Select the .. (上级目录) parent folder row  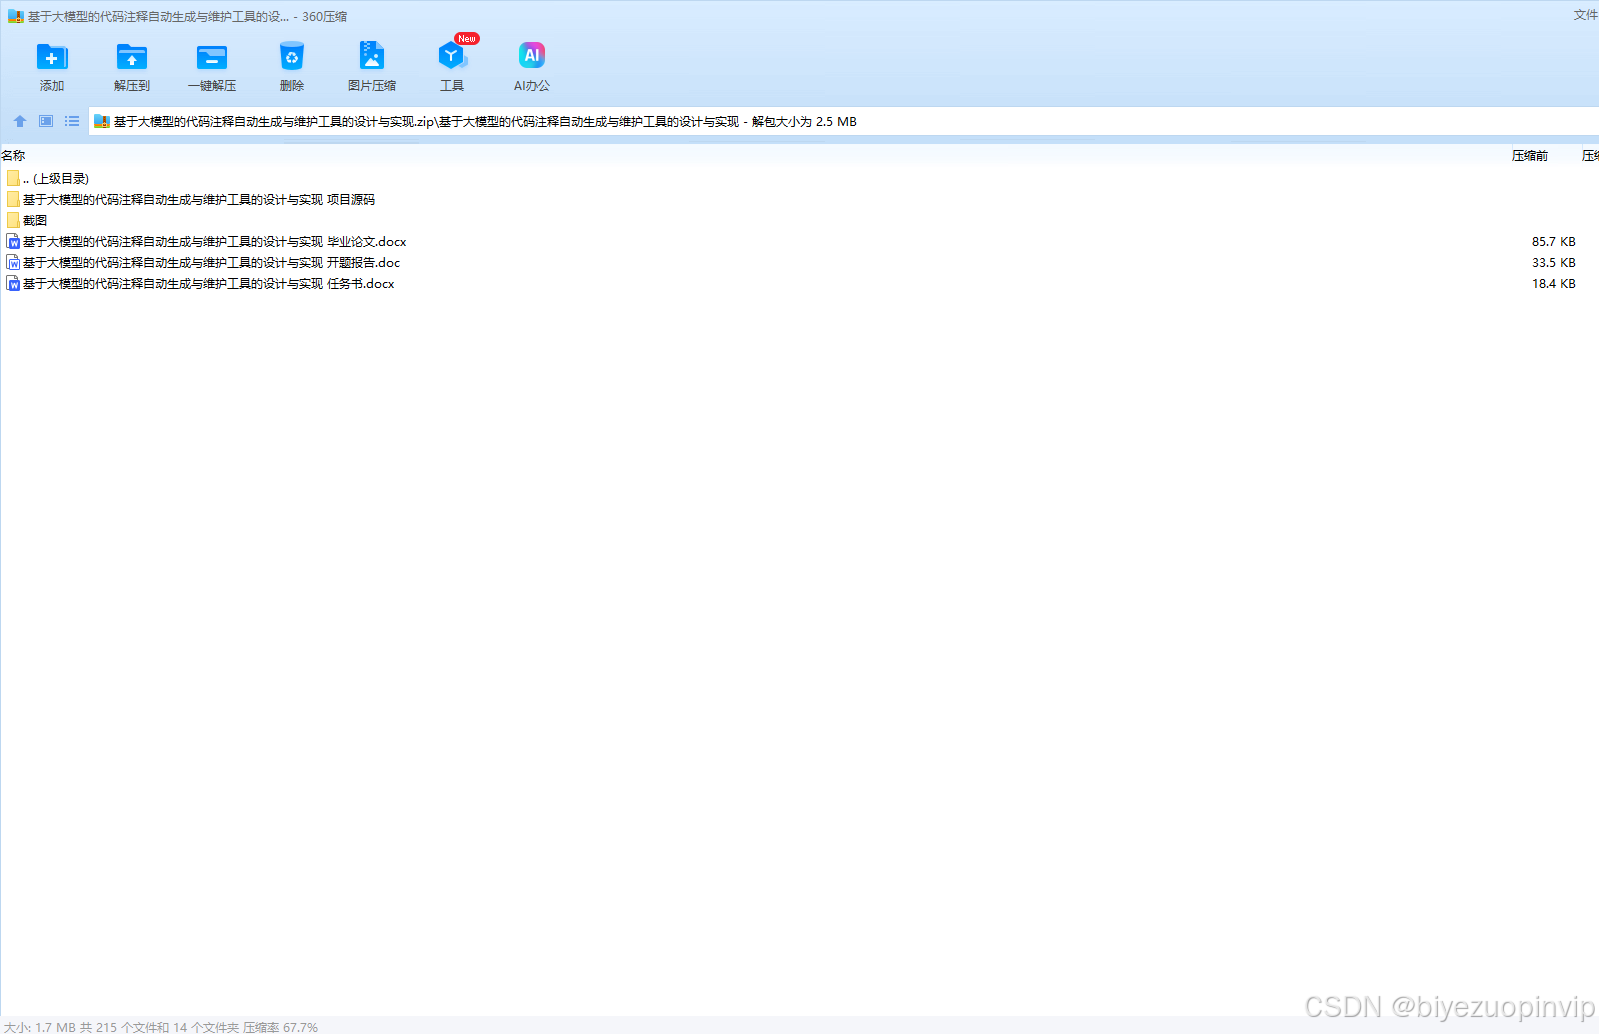[x=799, y=178]
